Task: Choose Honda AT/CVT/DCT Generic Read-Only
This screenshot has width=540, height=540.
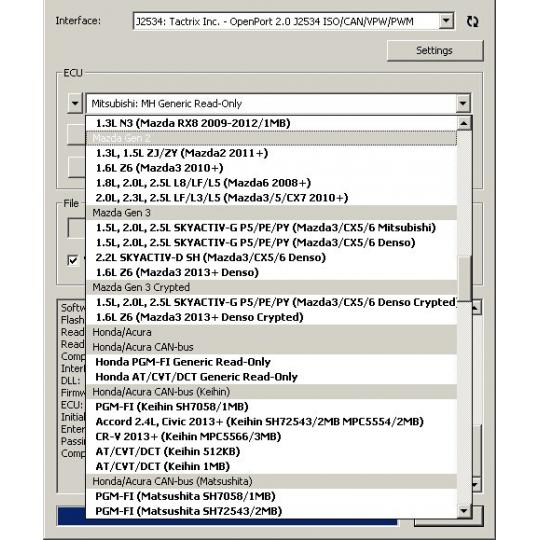Action: 271,377
